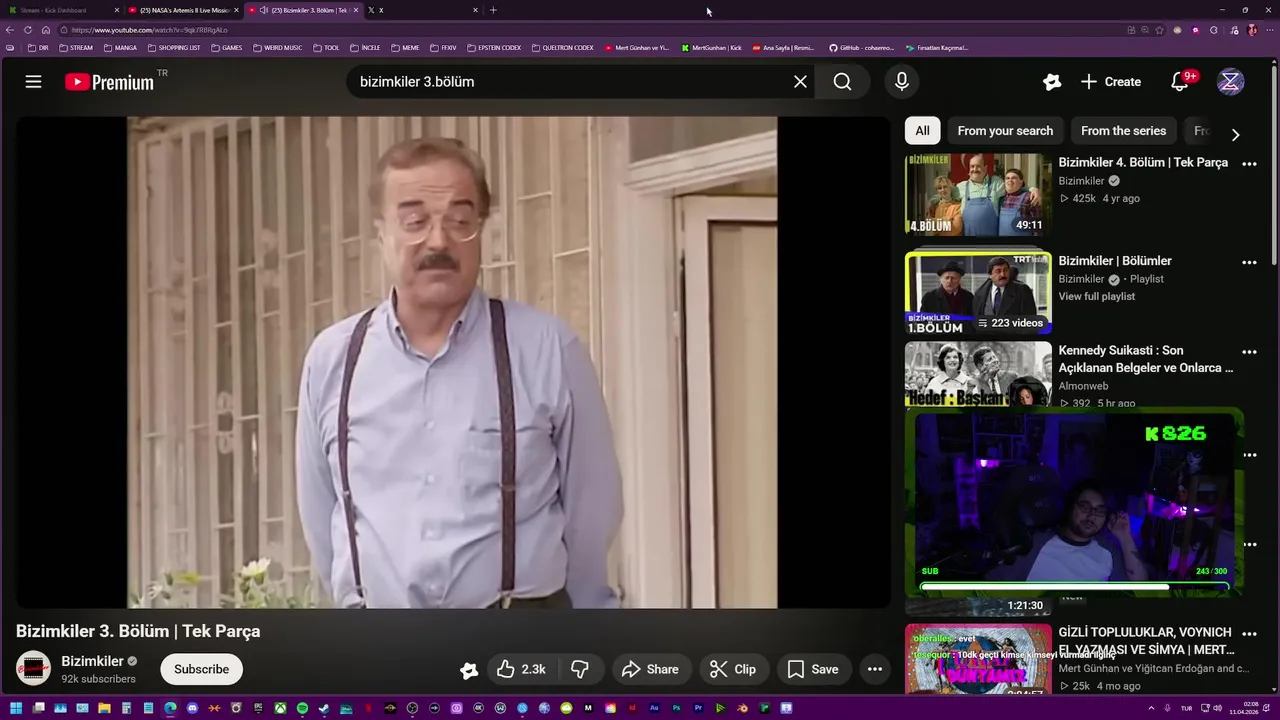
Task: Click the Share button
Action: pyautogui.click(x=650, y=669)
